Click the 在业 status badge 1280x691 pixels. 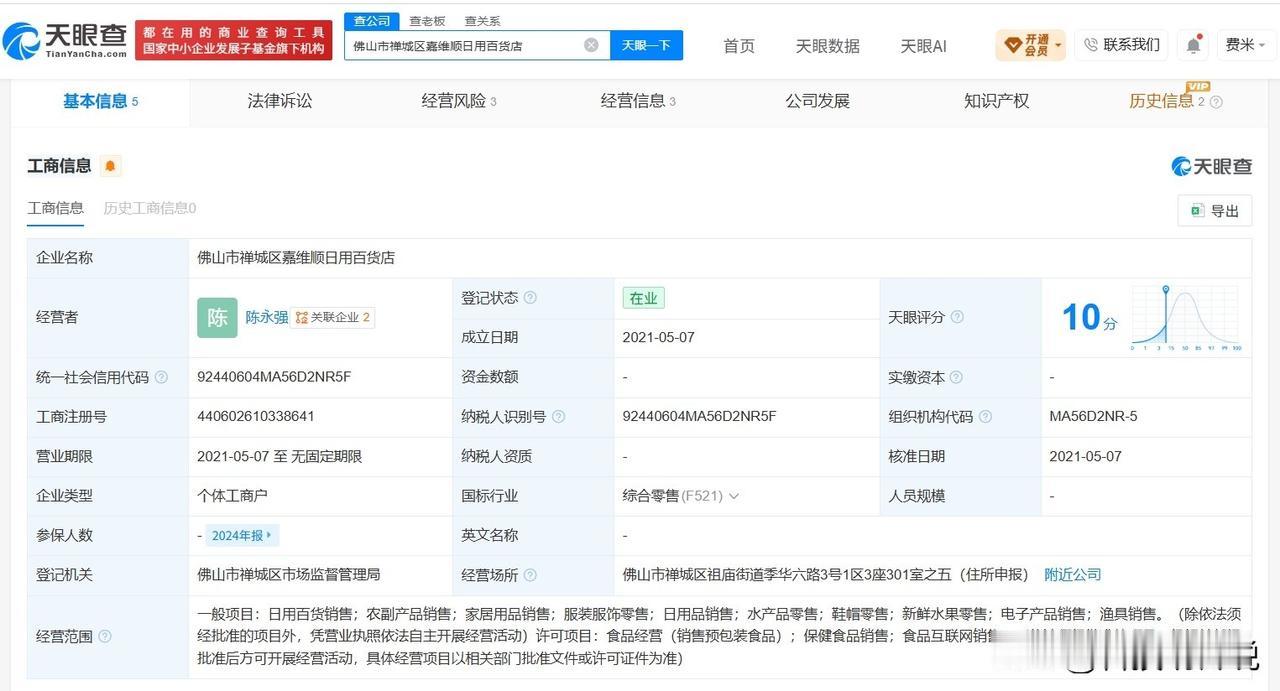[643, 298]
